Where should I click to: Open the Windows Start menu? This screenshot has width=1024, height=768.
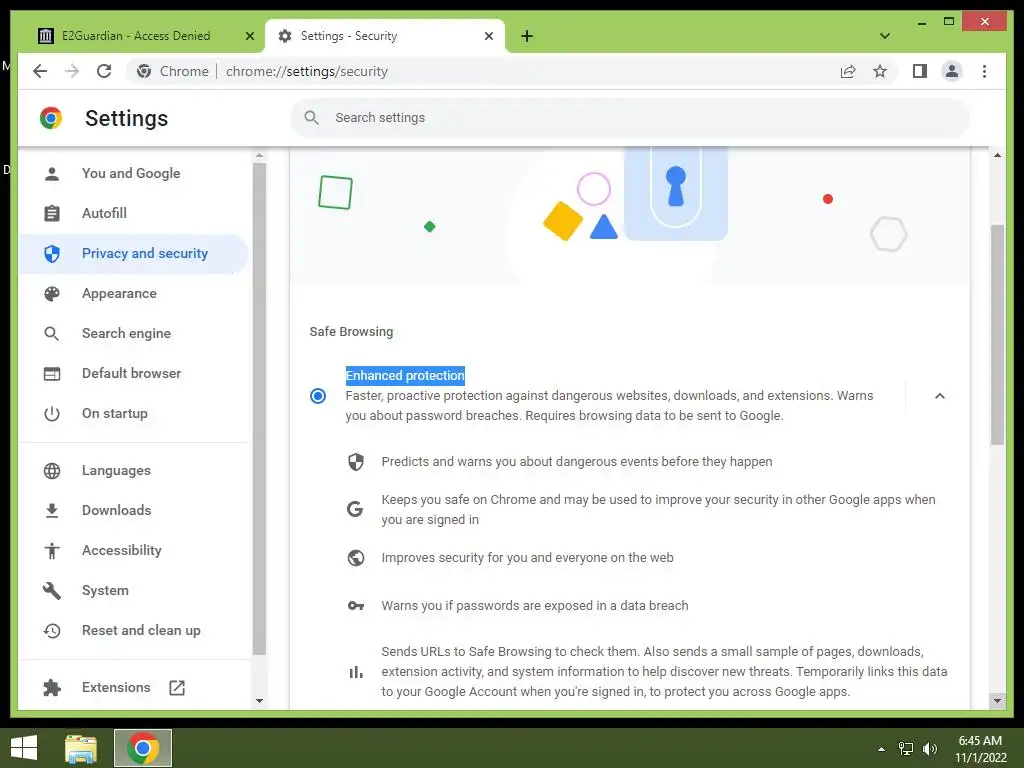(x=24, y=748)
